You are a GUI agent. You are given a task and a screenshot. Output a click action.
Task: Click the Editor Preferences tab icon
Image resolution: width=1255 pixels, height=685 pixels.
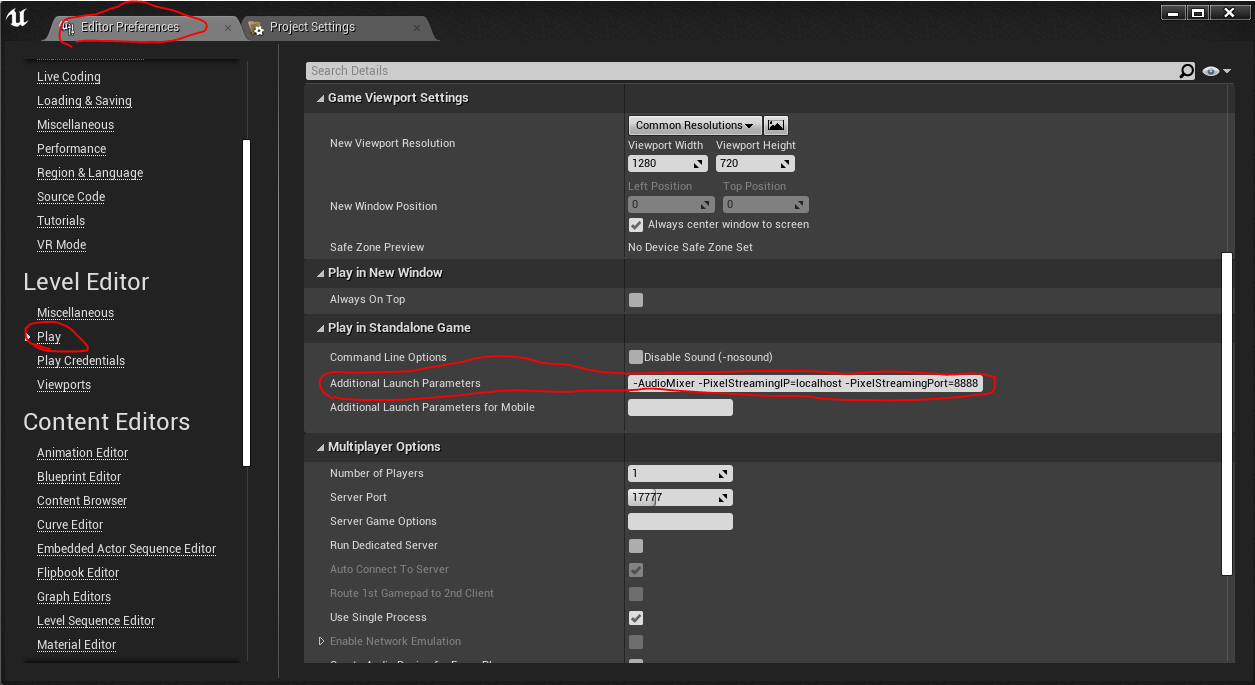coord(69,27)
